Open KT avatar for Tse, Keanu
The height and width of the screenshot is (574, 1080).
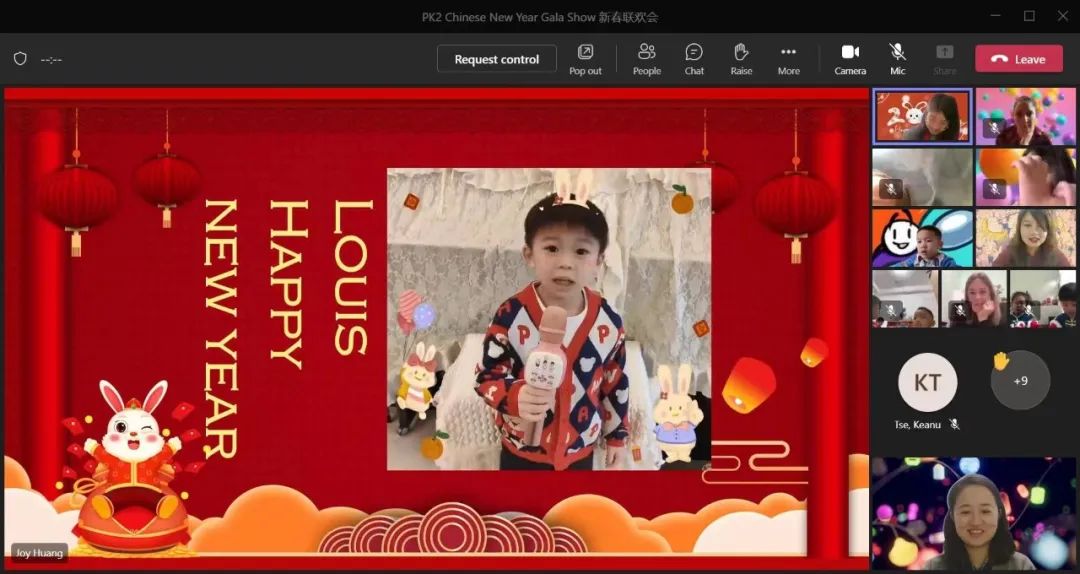click(927, 382)
